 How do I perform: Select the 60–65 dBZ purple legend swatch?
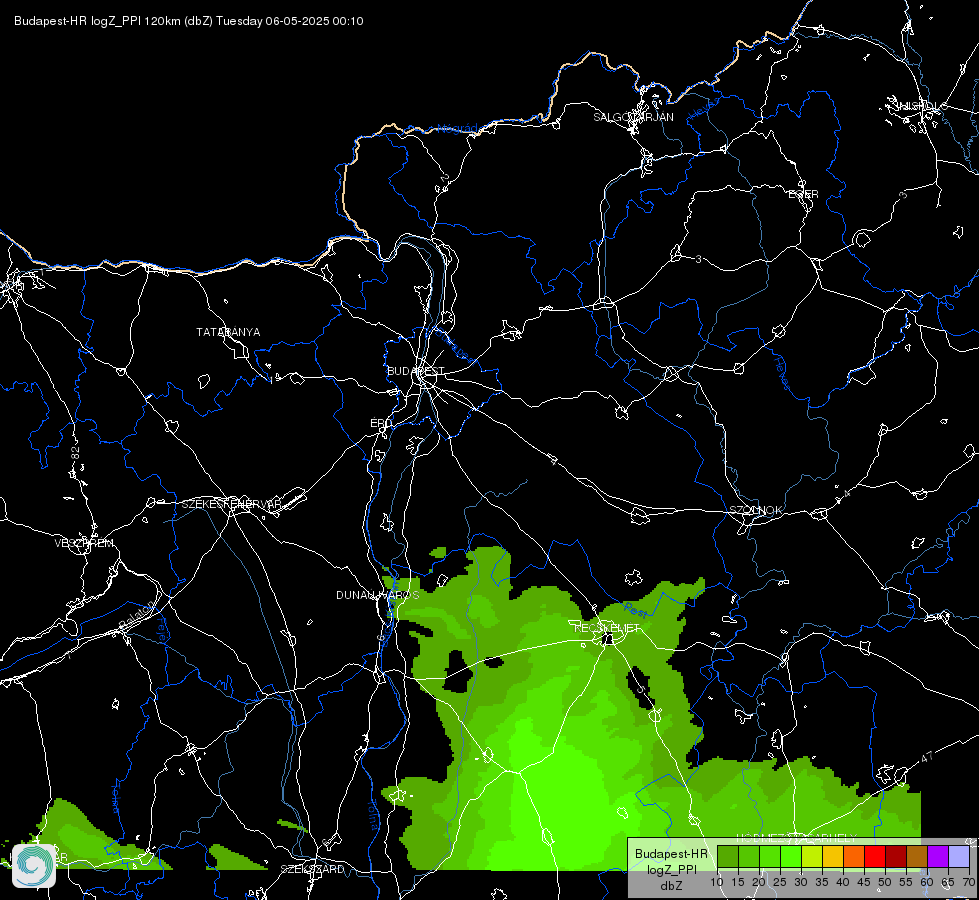pos(938,857)
